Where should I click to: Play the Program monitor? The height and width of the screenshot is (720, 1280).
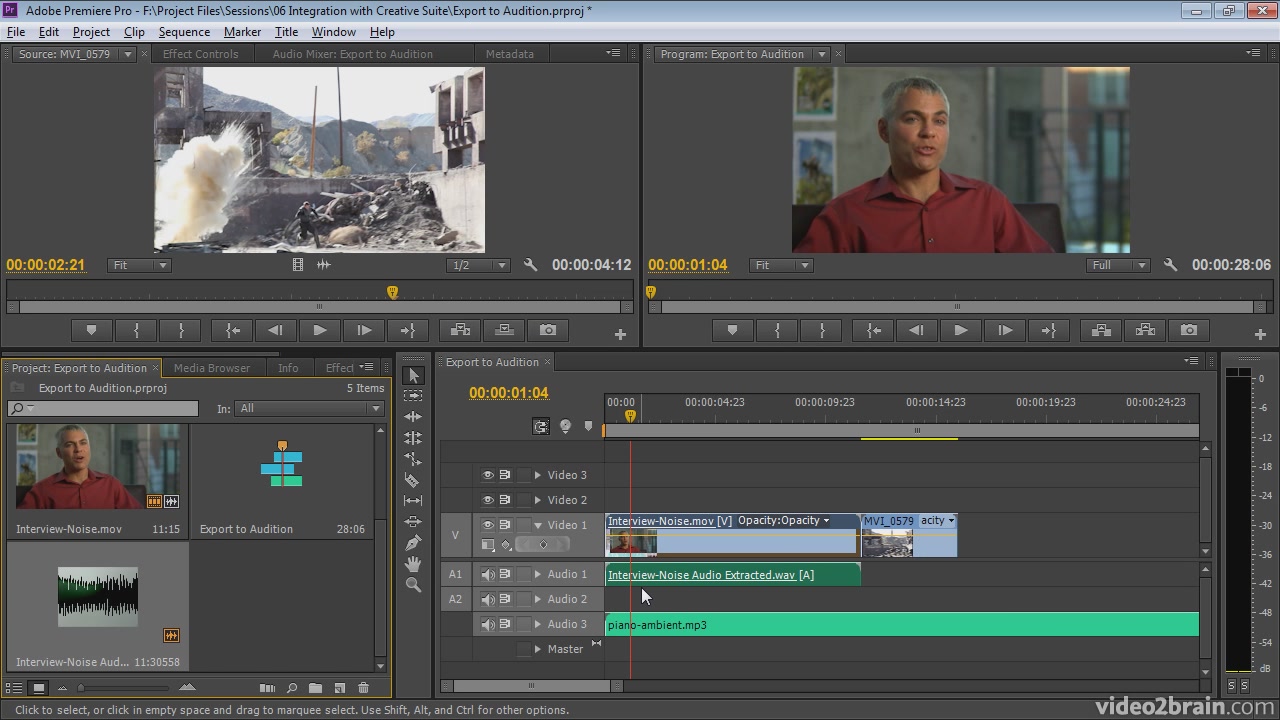[960, 330]
